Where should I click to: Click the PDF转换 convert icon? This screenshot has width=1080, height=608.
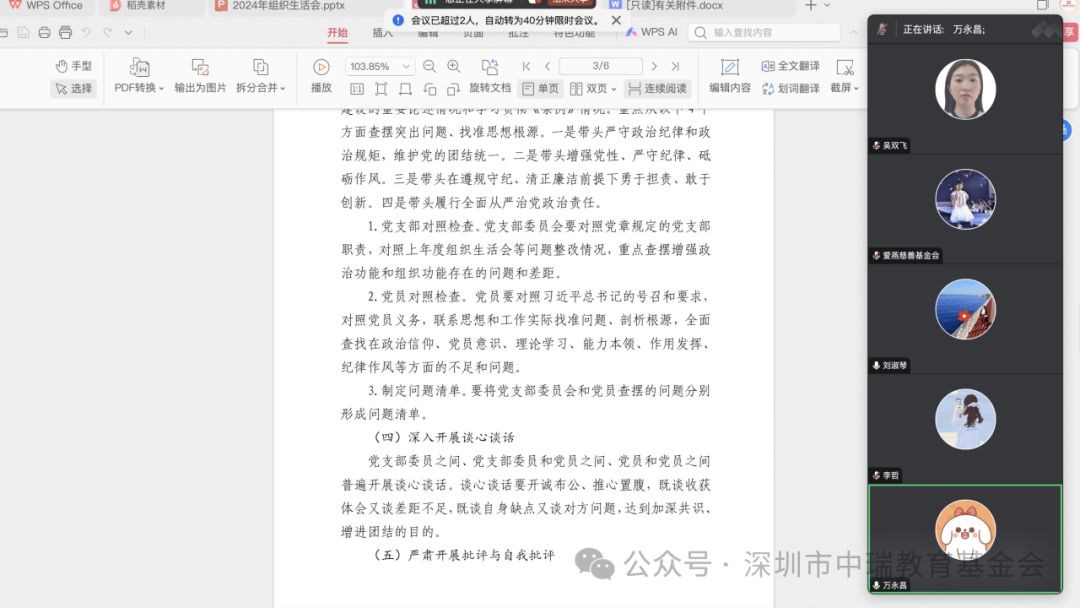[140, 67]
